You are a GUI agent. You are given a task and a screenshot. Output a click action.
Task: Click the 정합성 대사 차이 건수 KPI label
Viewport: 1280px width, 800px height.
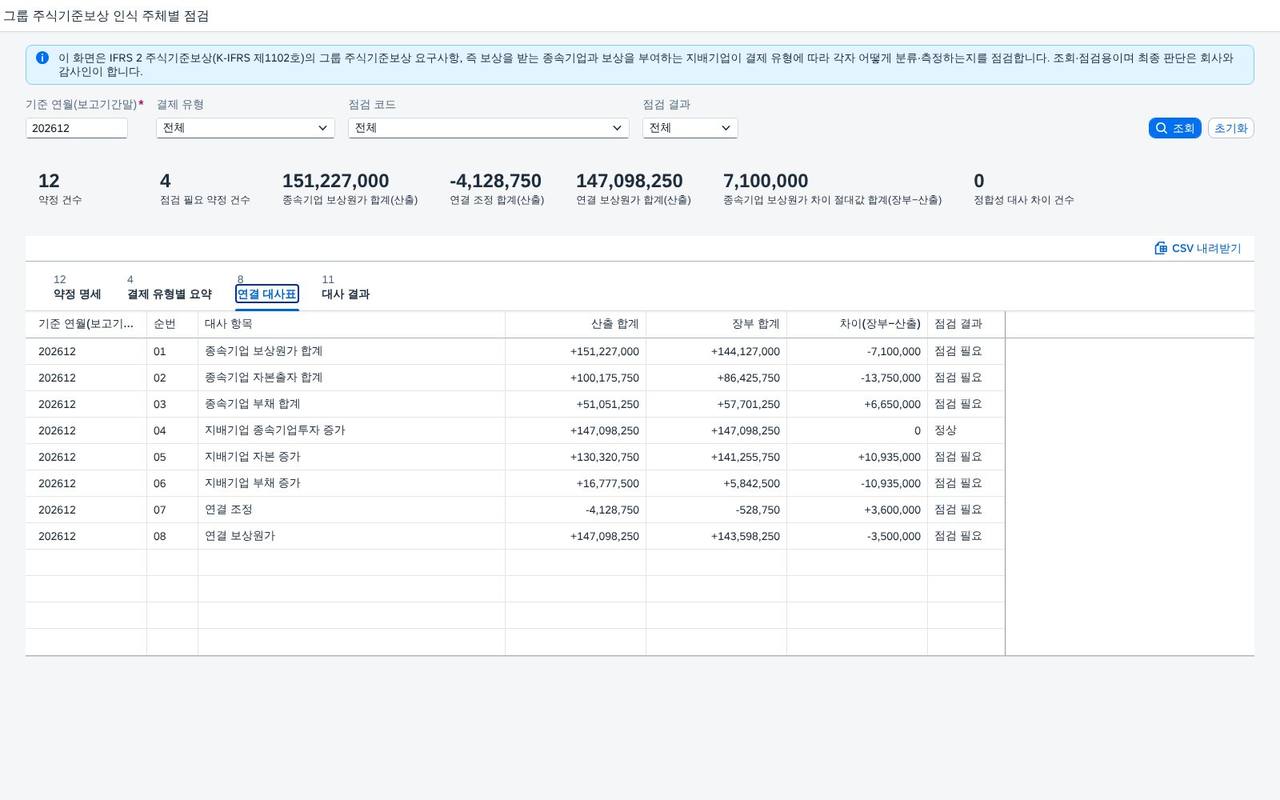[x=1024, y=200]
